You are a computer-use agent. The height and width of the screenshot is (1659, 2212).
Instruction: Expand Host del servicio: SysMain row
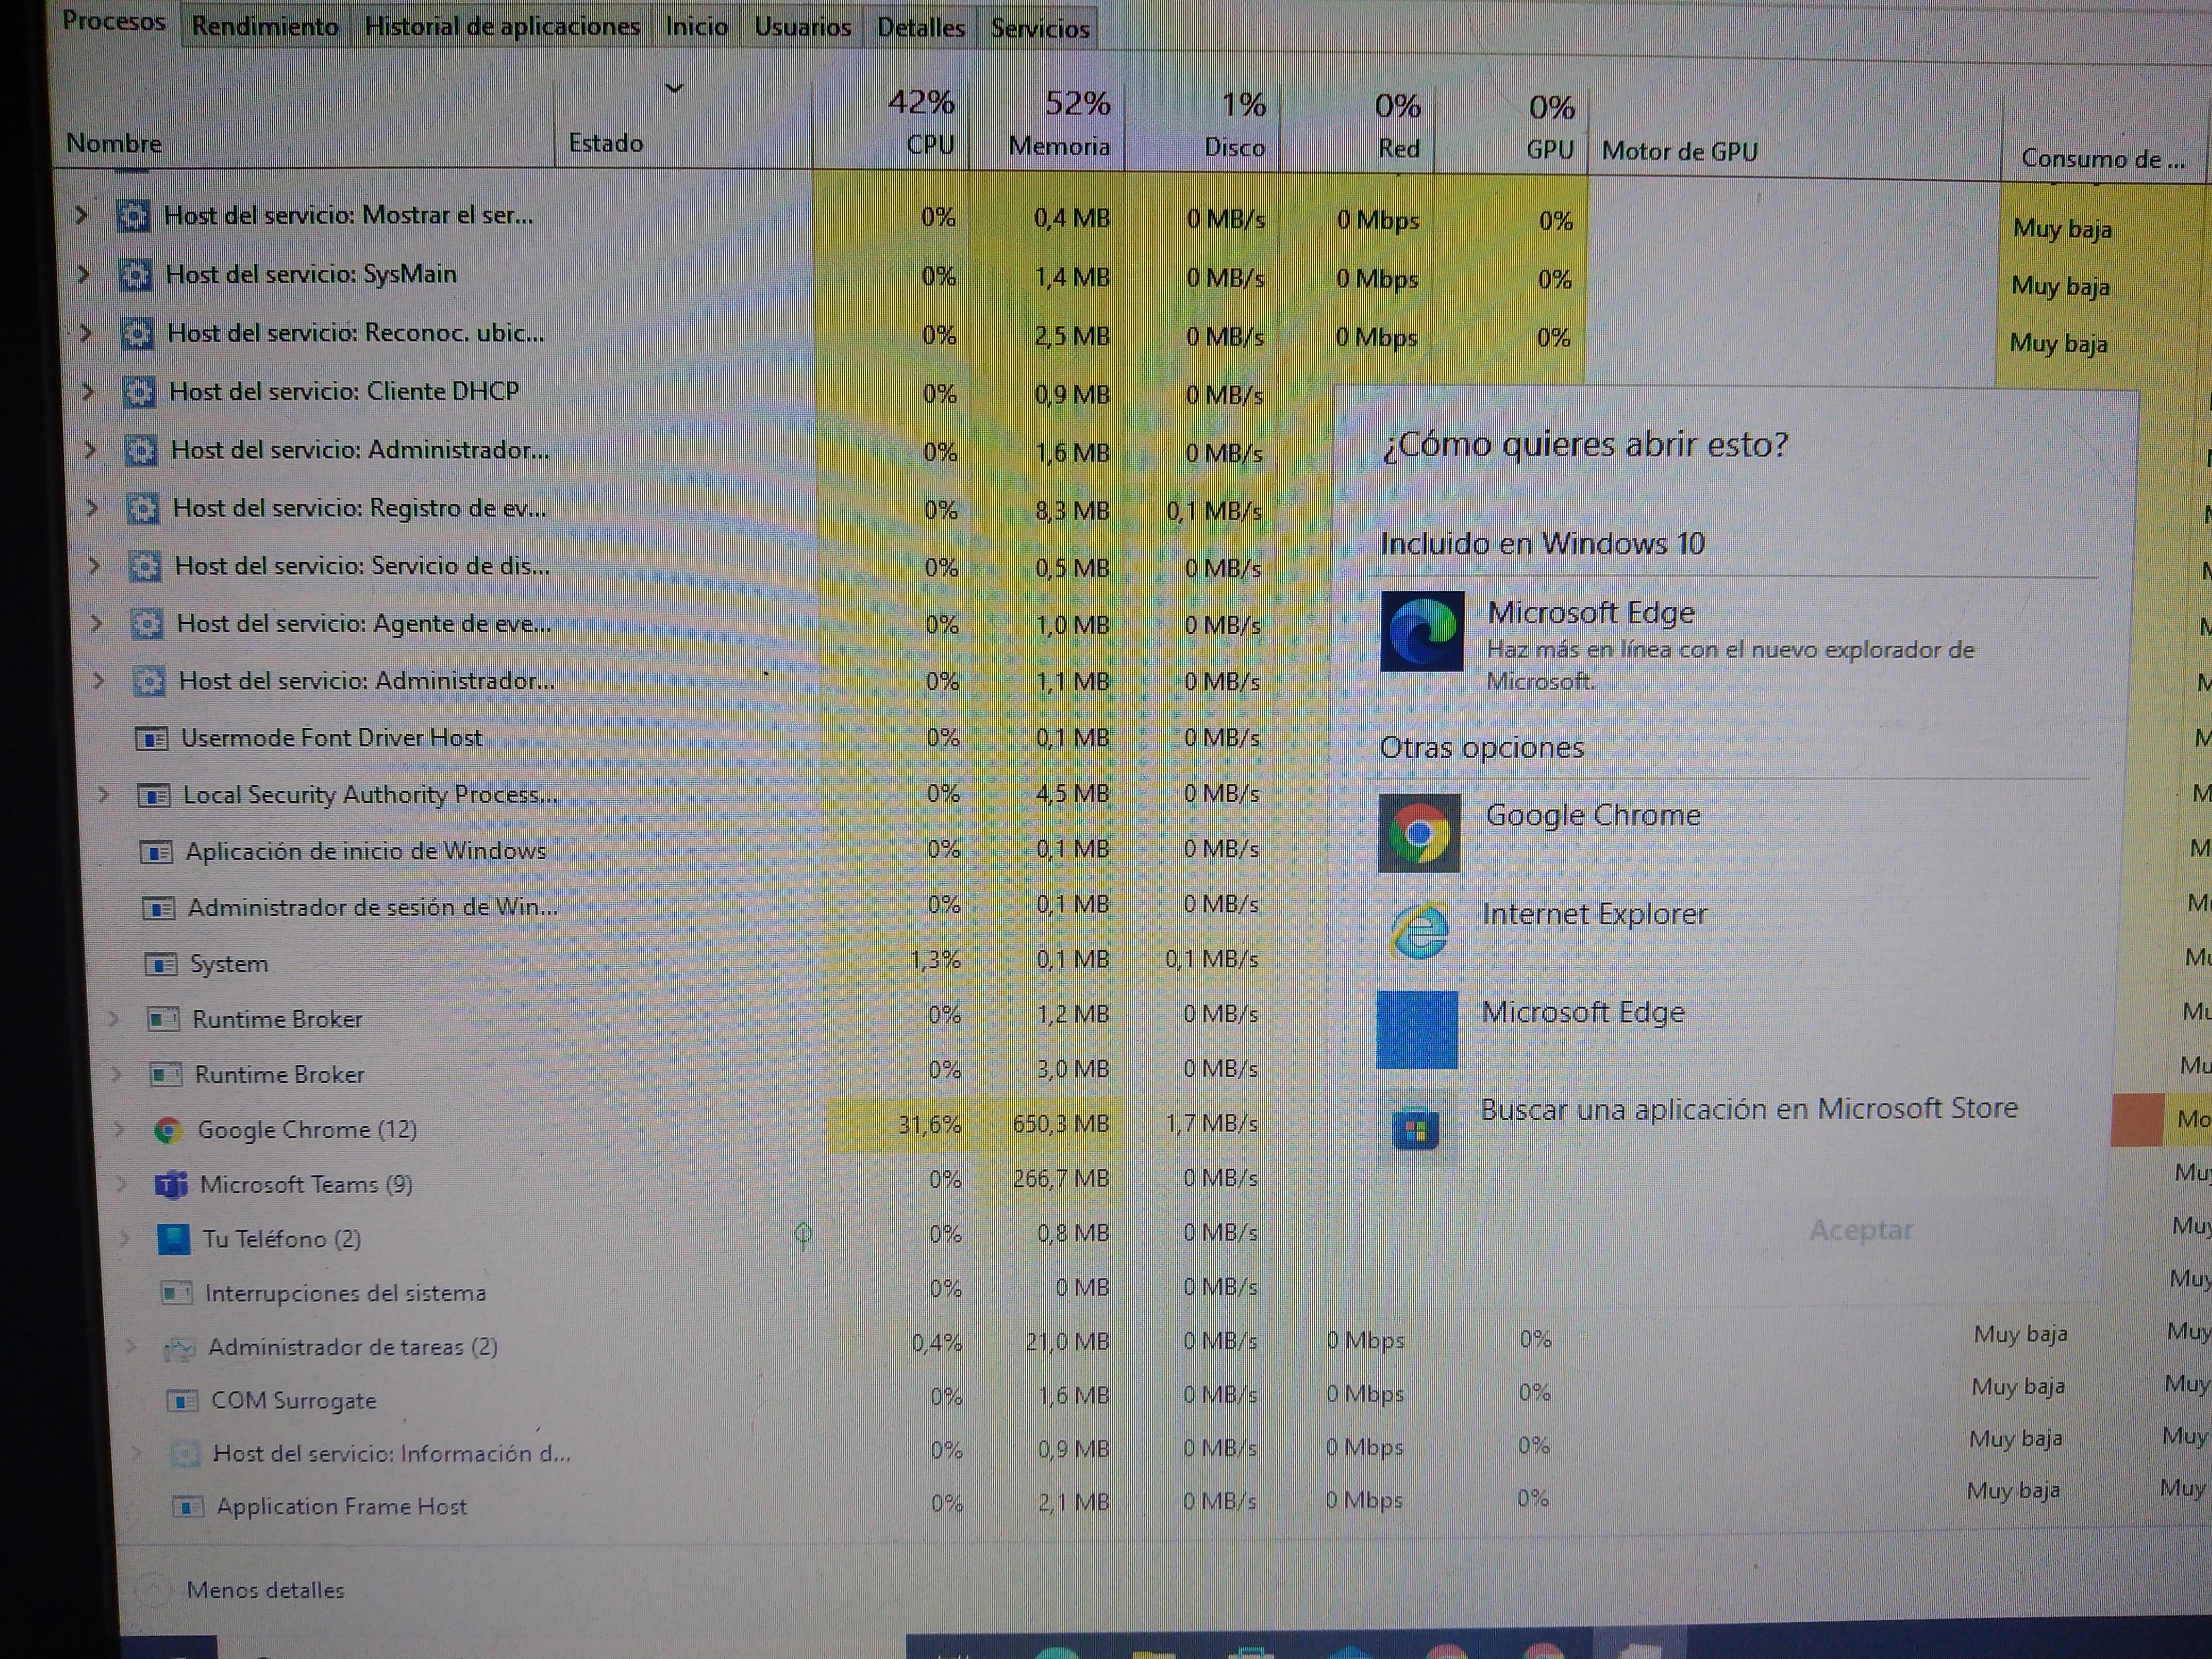[x=84, y=274]
